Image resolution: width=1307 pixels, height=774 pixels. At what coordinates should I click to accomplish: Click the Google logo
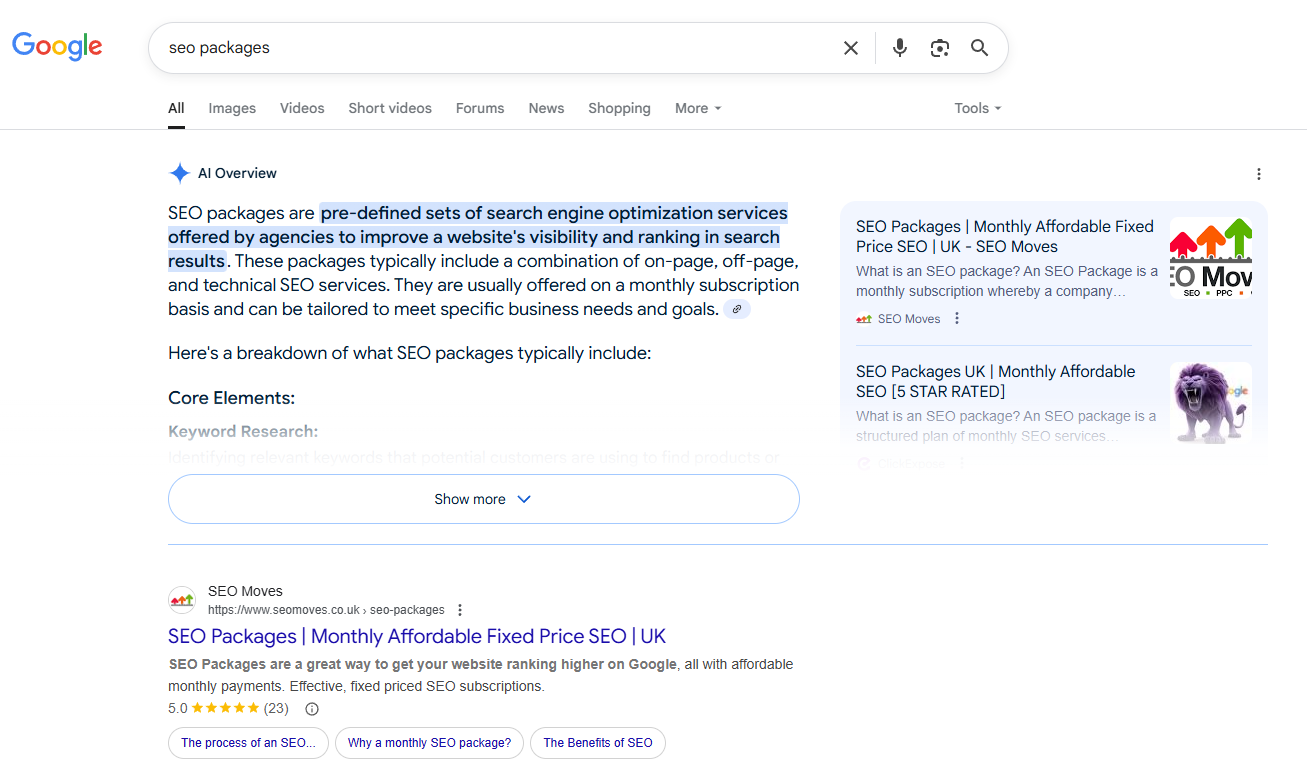coord(57,46)
